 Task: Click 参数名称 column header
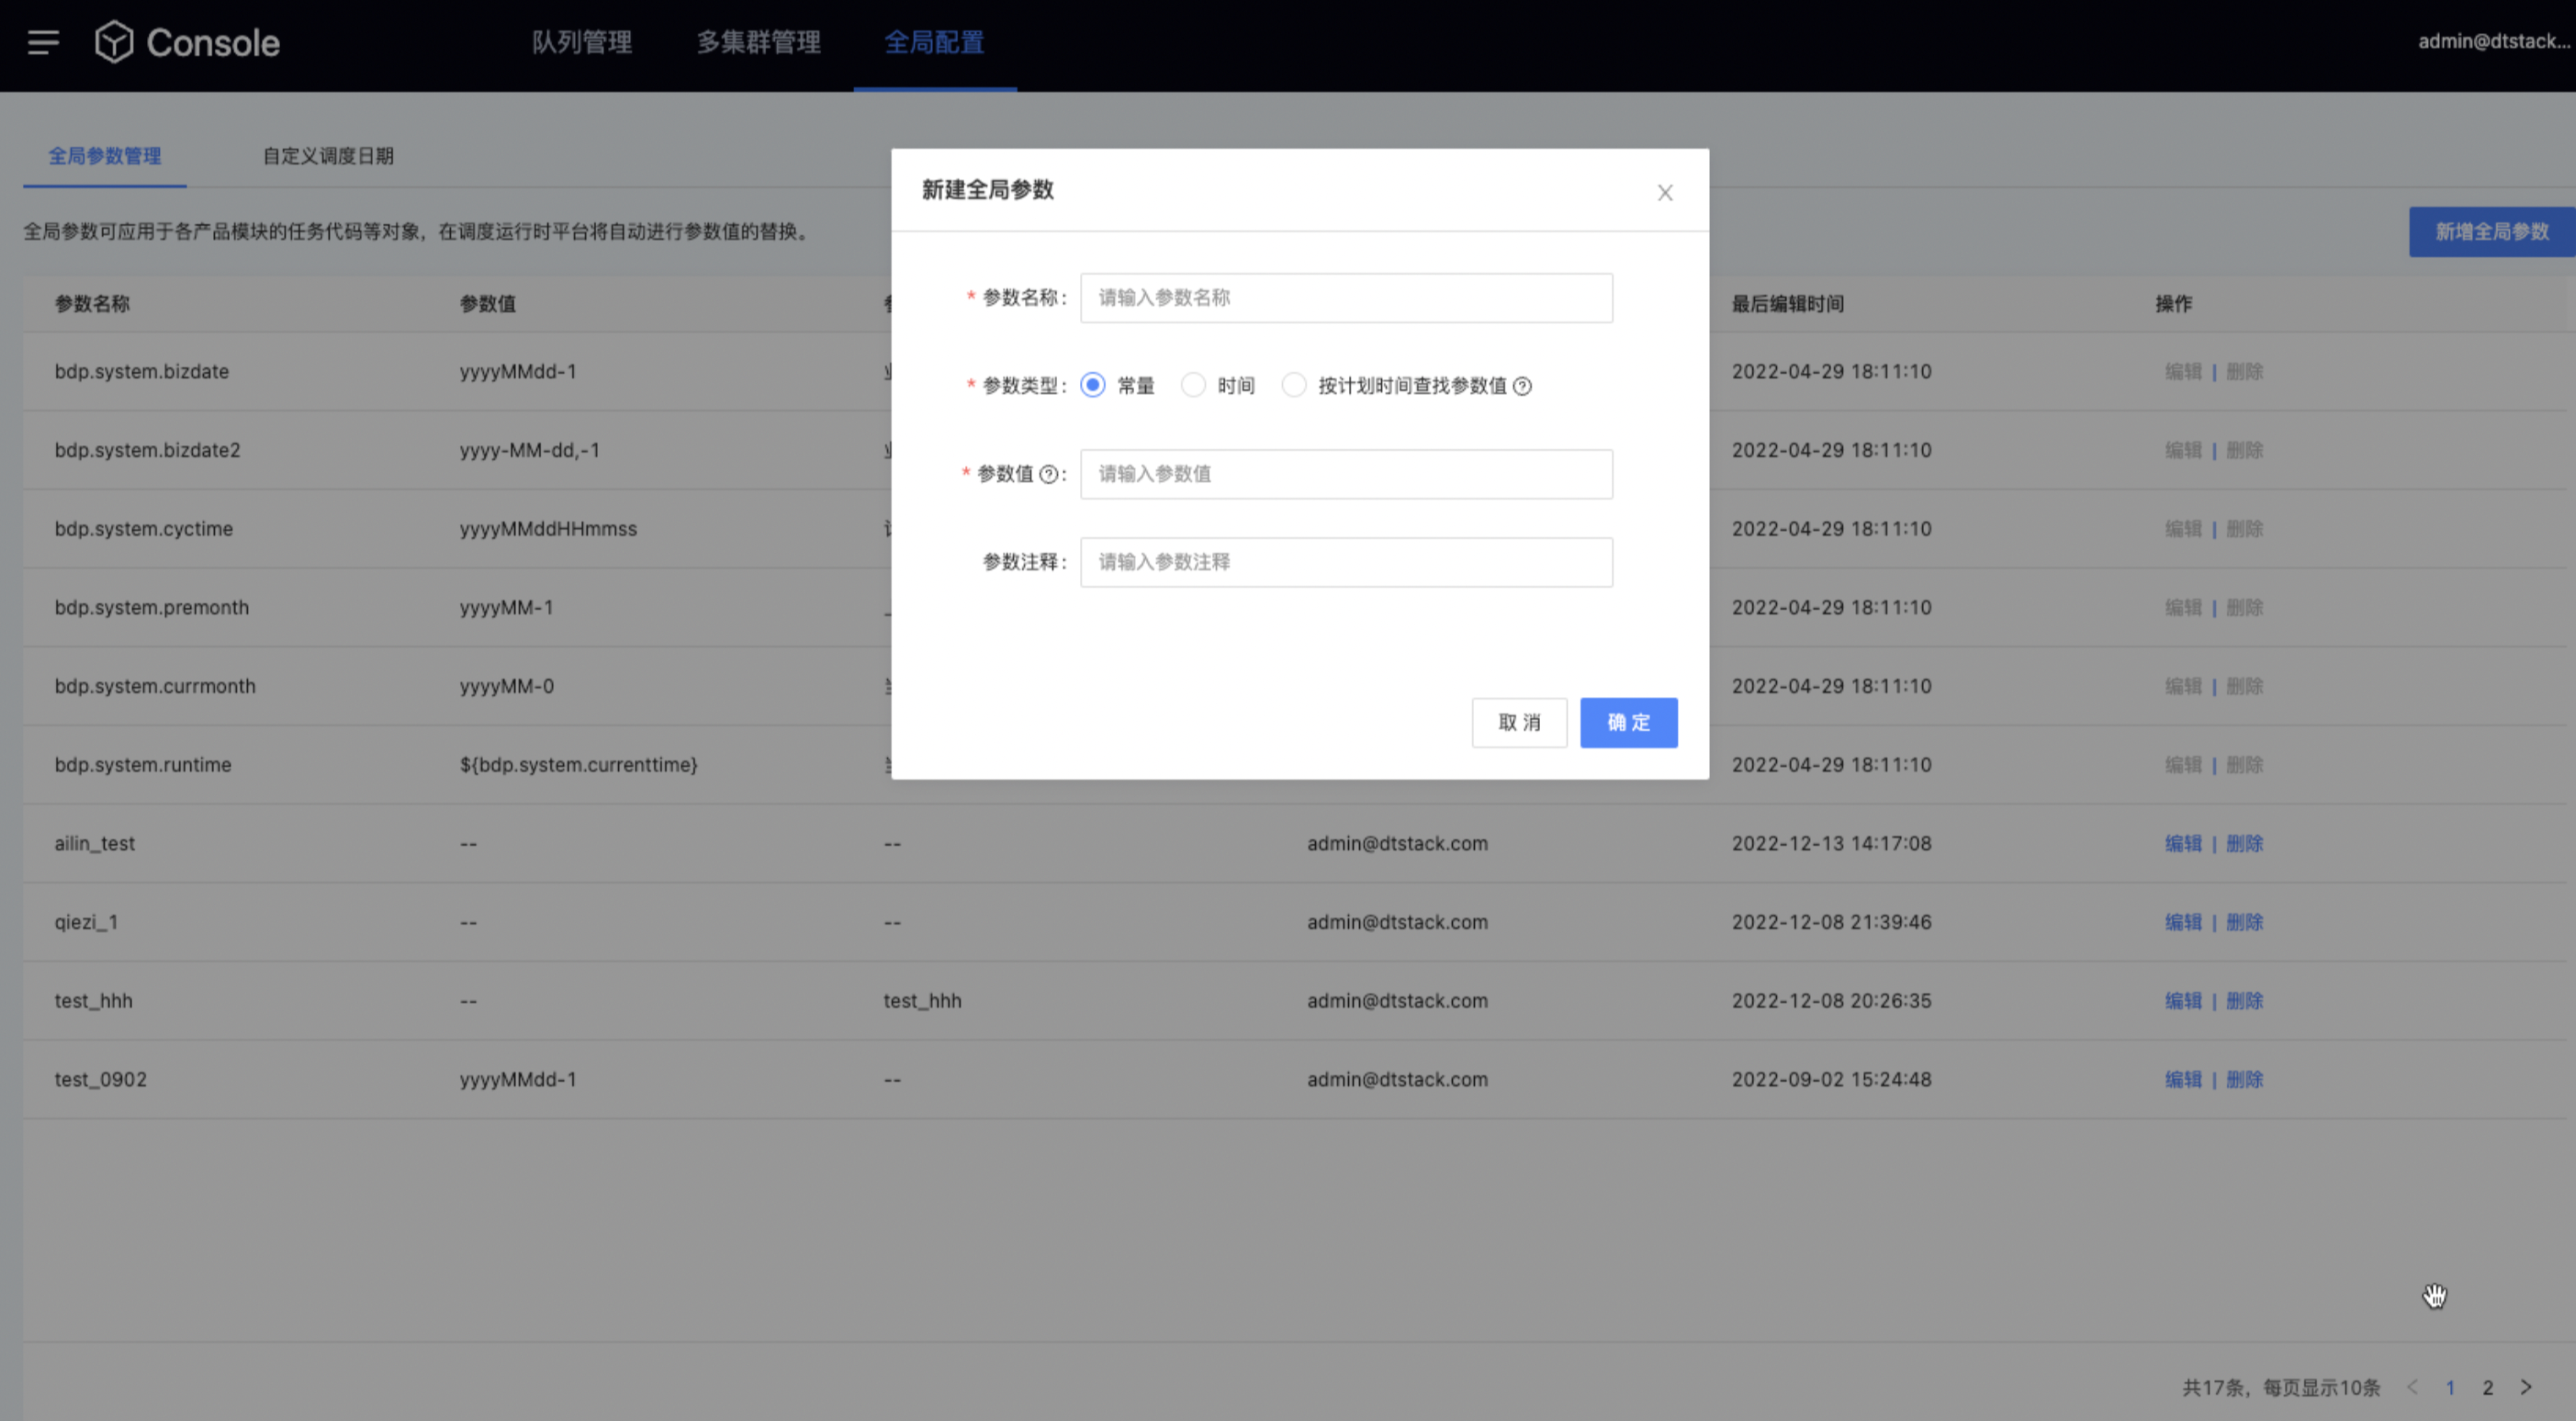point(92,304)
